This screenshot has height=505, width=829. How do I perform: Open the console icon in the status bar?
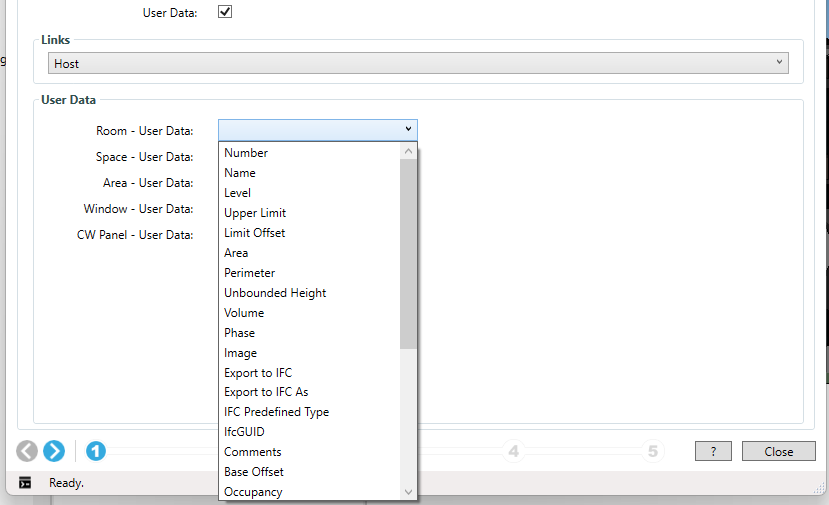click(x=25, y=482)
